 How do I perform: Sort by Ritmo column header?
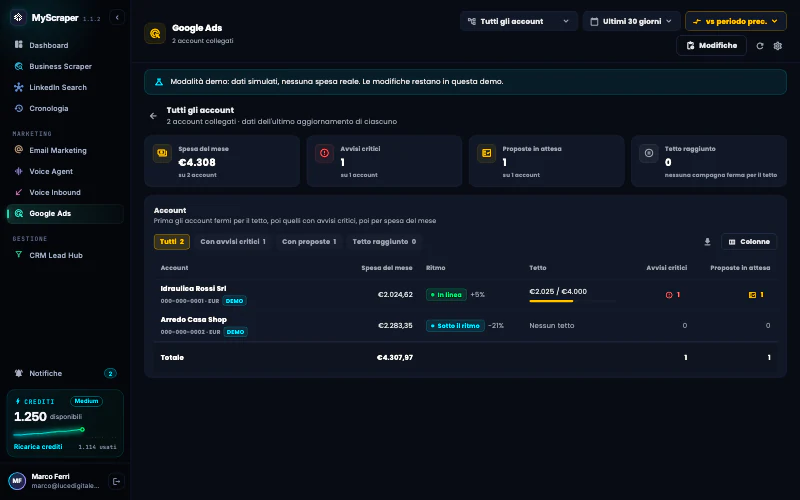pyautogui.click(x=436, y=268)
